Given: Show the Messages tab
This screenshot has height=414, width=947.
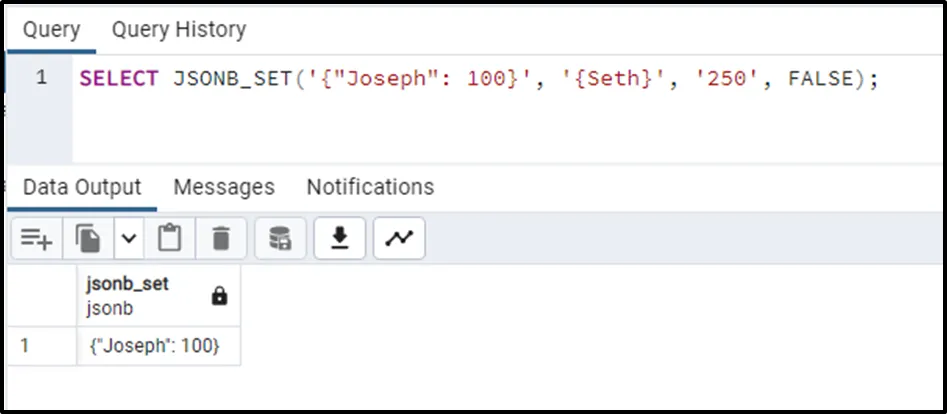Looking at the screenshot, I should coord(223,187).
